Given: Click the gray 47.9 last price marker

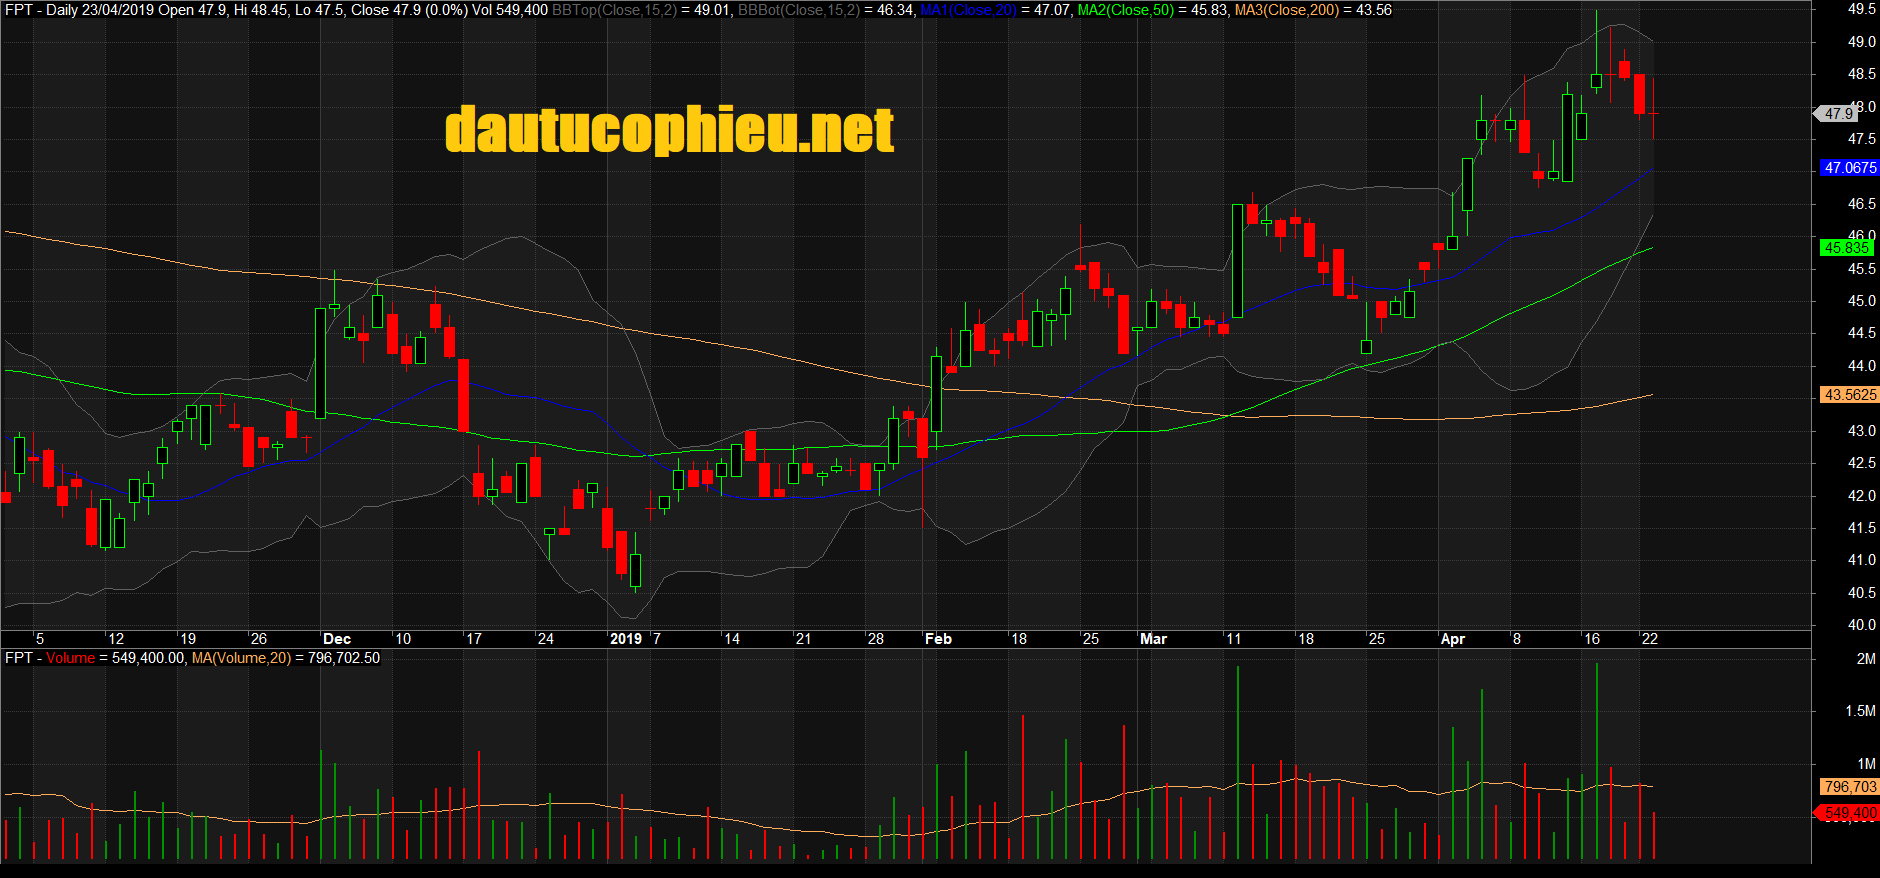Looking at the screenshot, I should [x=1838, y=114].
